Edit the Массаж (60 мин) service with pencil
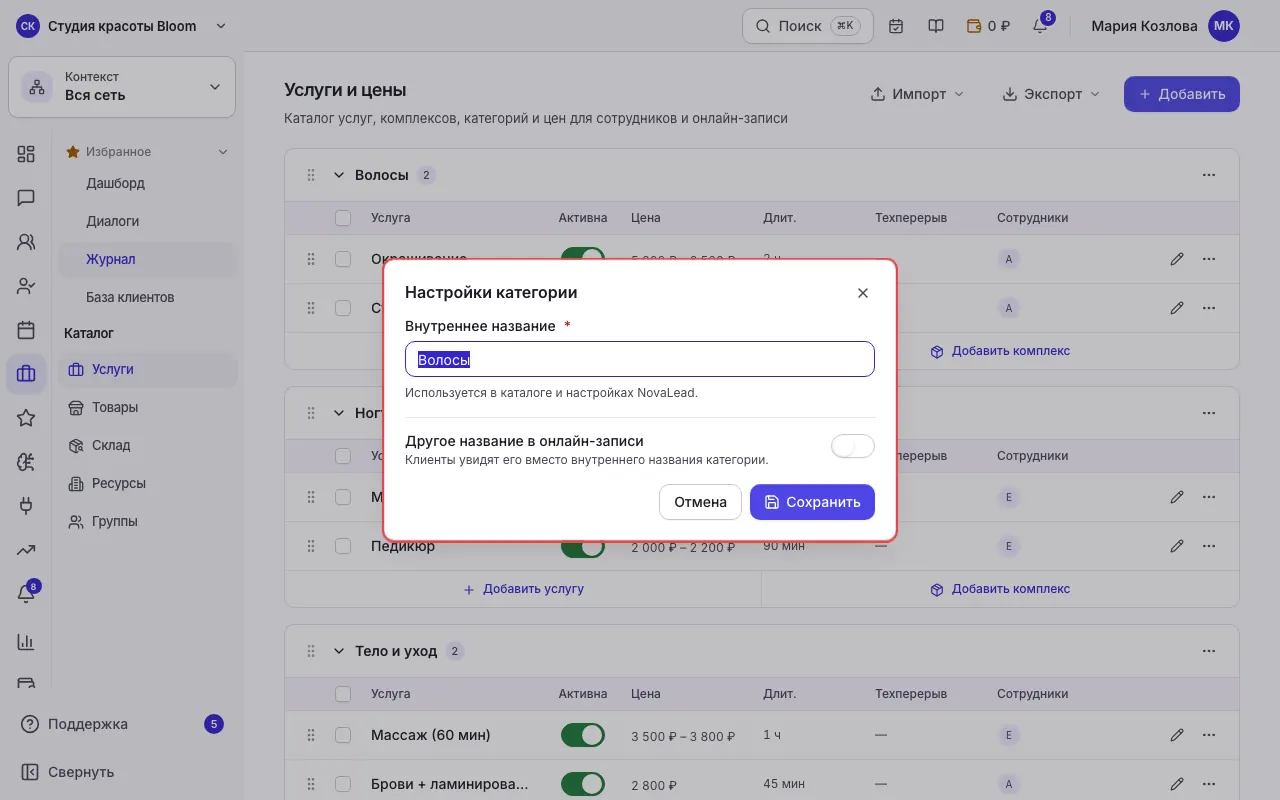Image resolution: width=1280 pixels, height=800 pixels. 1177,735
